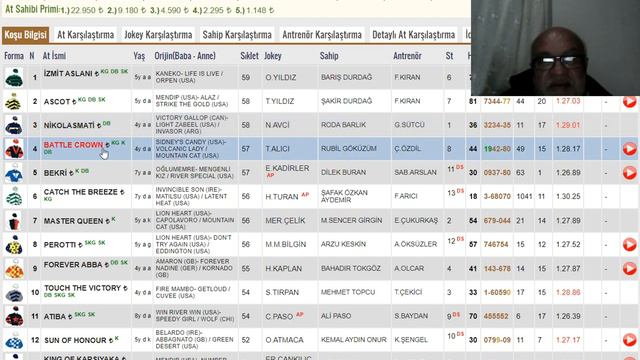This screenshot has height=360, width=640.
Task: Open horse link BATTLE CROWN
Action: [73, 145]
